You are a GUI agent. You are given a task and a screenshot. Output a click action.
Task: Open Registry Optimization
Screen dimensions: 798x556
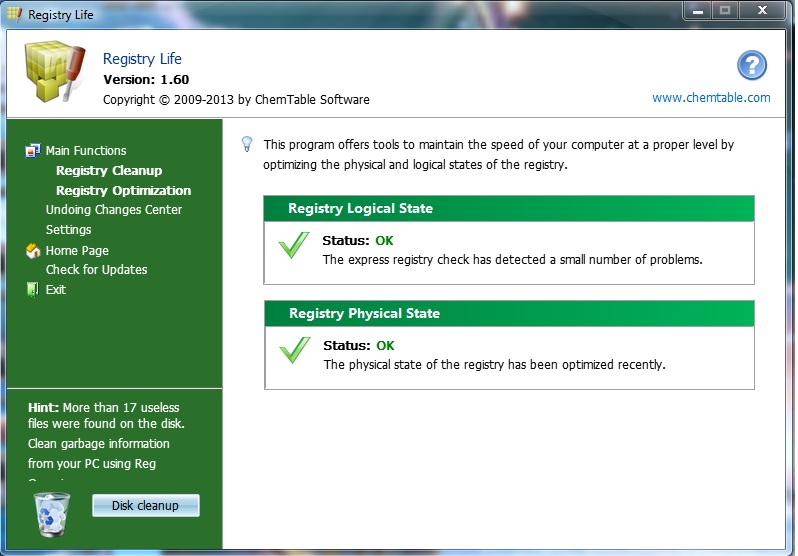pyautogui.click(x=124, y=190)
